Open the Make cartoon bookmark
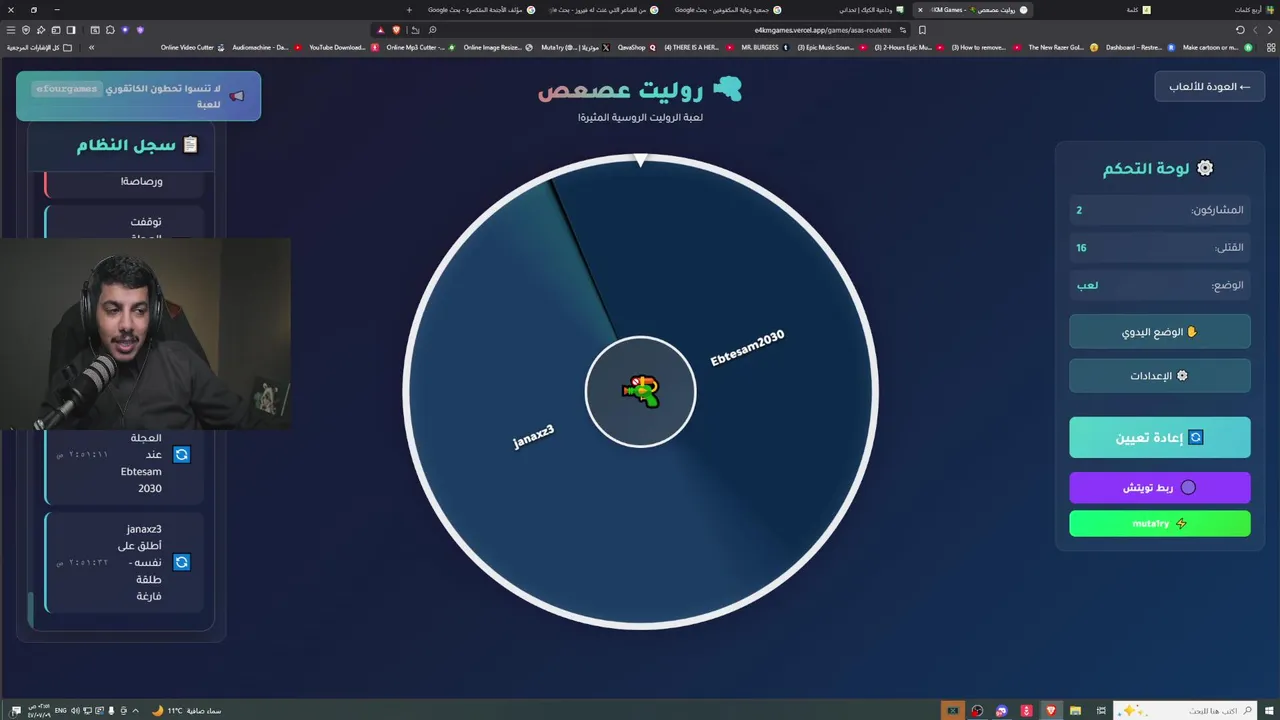Viewport: 1280px width, 720px height. pos(1216,47)
